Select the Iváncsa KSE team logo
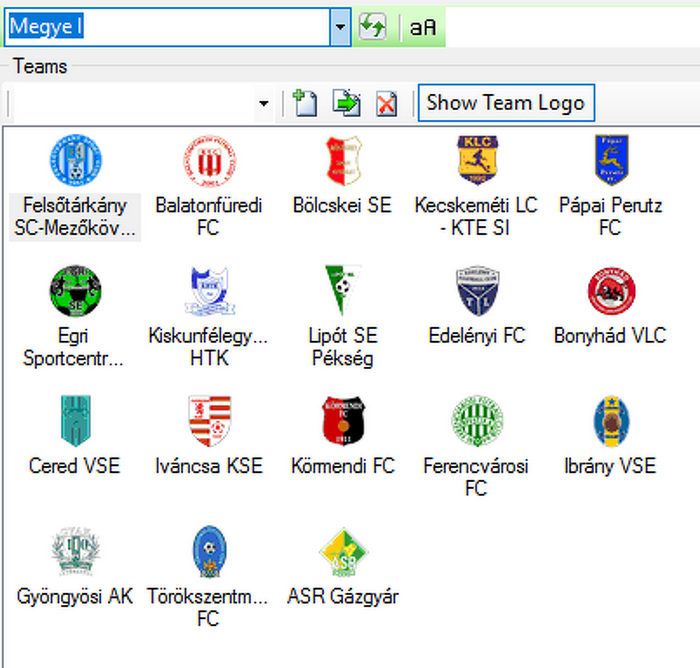This screenshot has width=700, height=668. coord(209,421)
